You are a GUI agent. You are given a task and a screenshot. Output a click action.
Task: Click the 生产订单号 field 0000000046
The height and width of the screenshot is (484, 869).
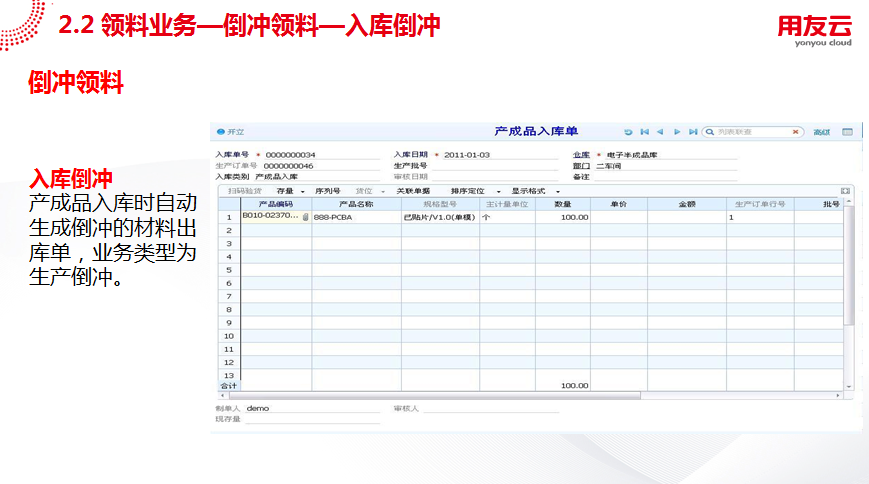[321, 166]
